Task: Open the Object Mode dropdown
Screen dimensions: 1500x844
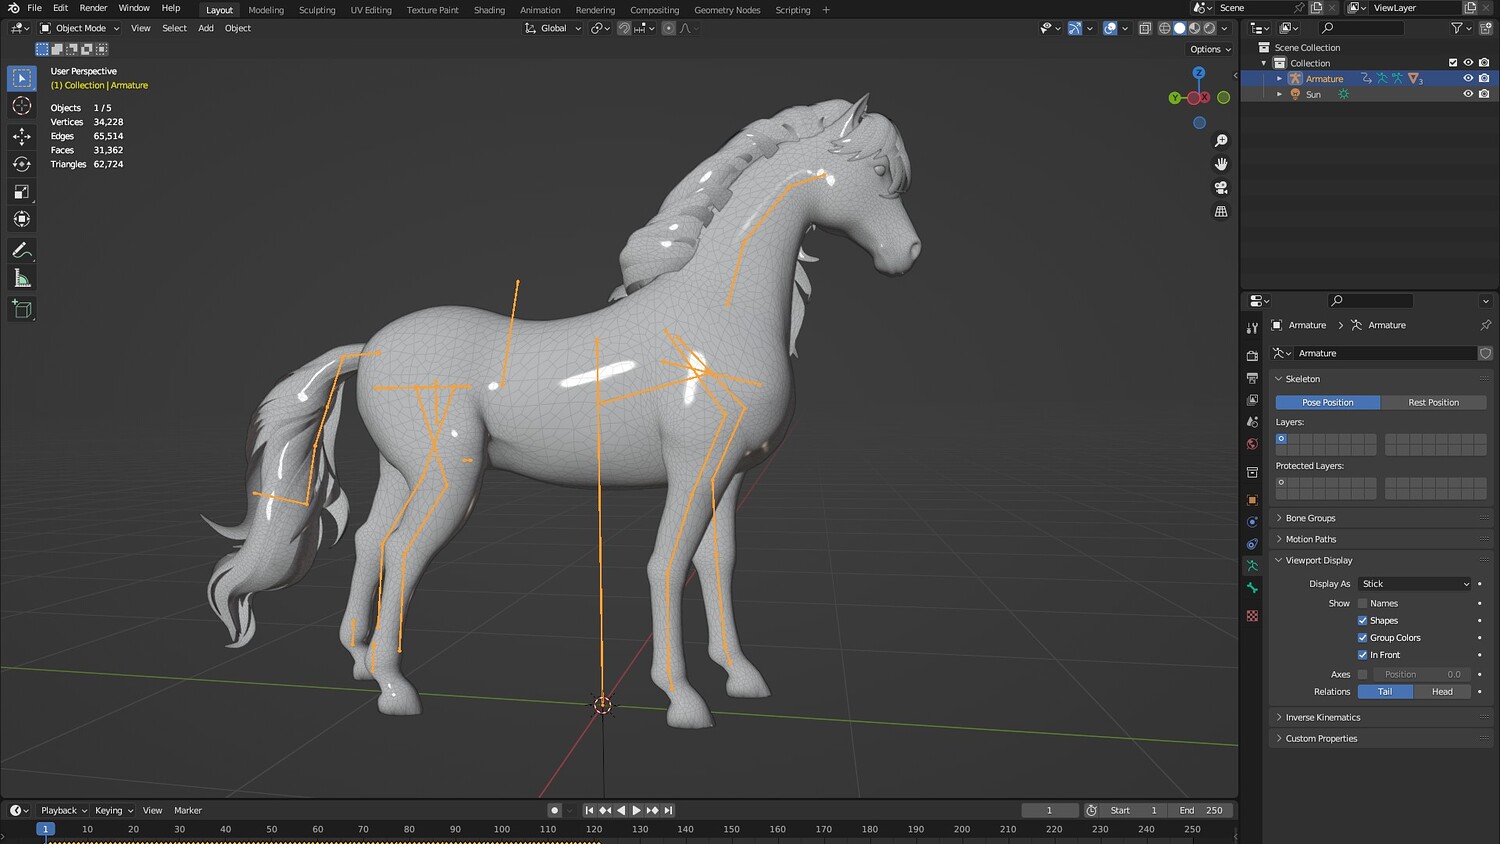Action: pos(79,28)
